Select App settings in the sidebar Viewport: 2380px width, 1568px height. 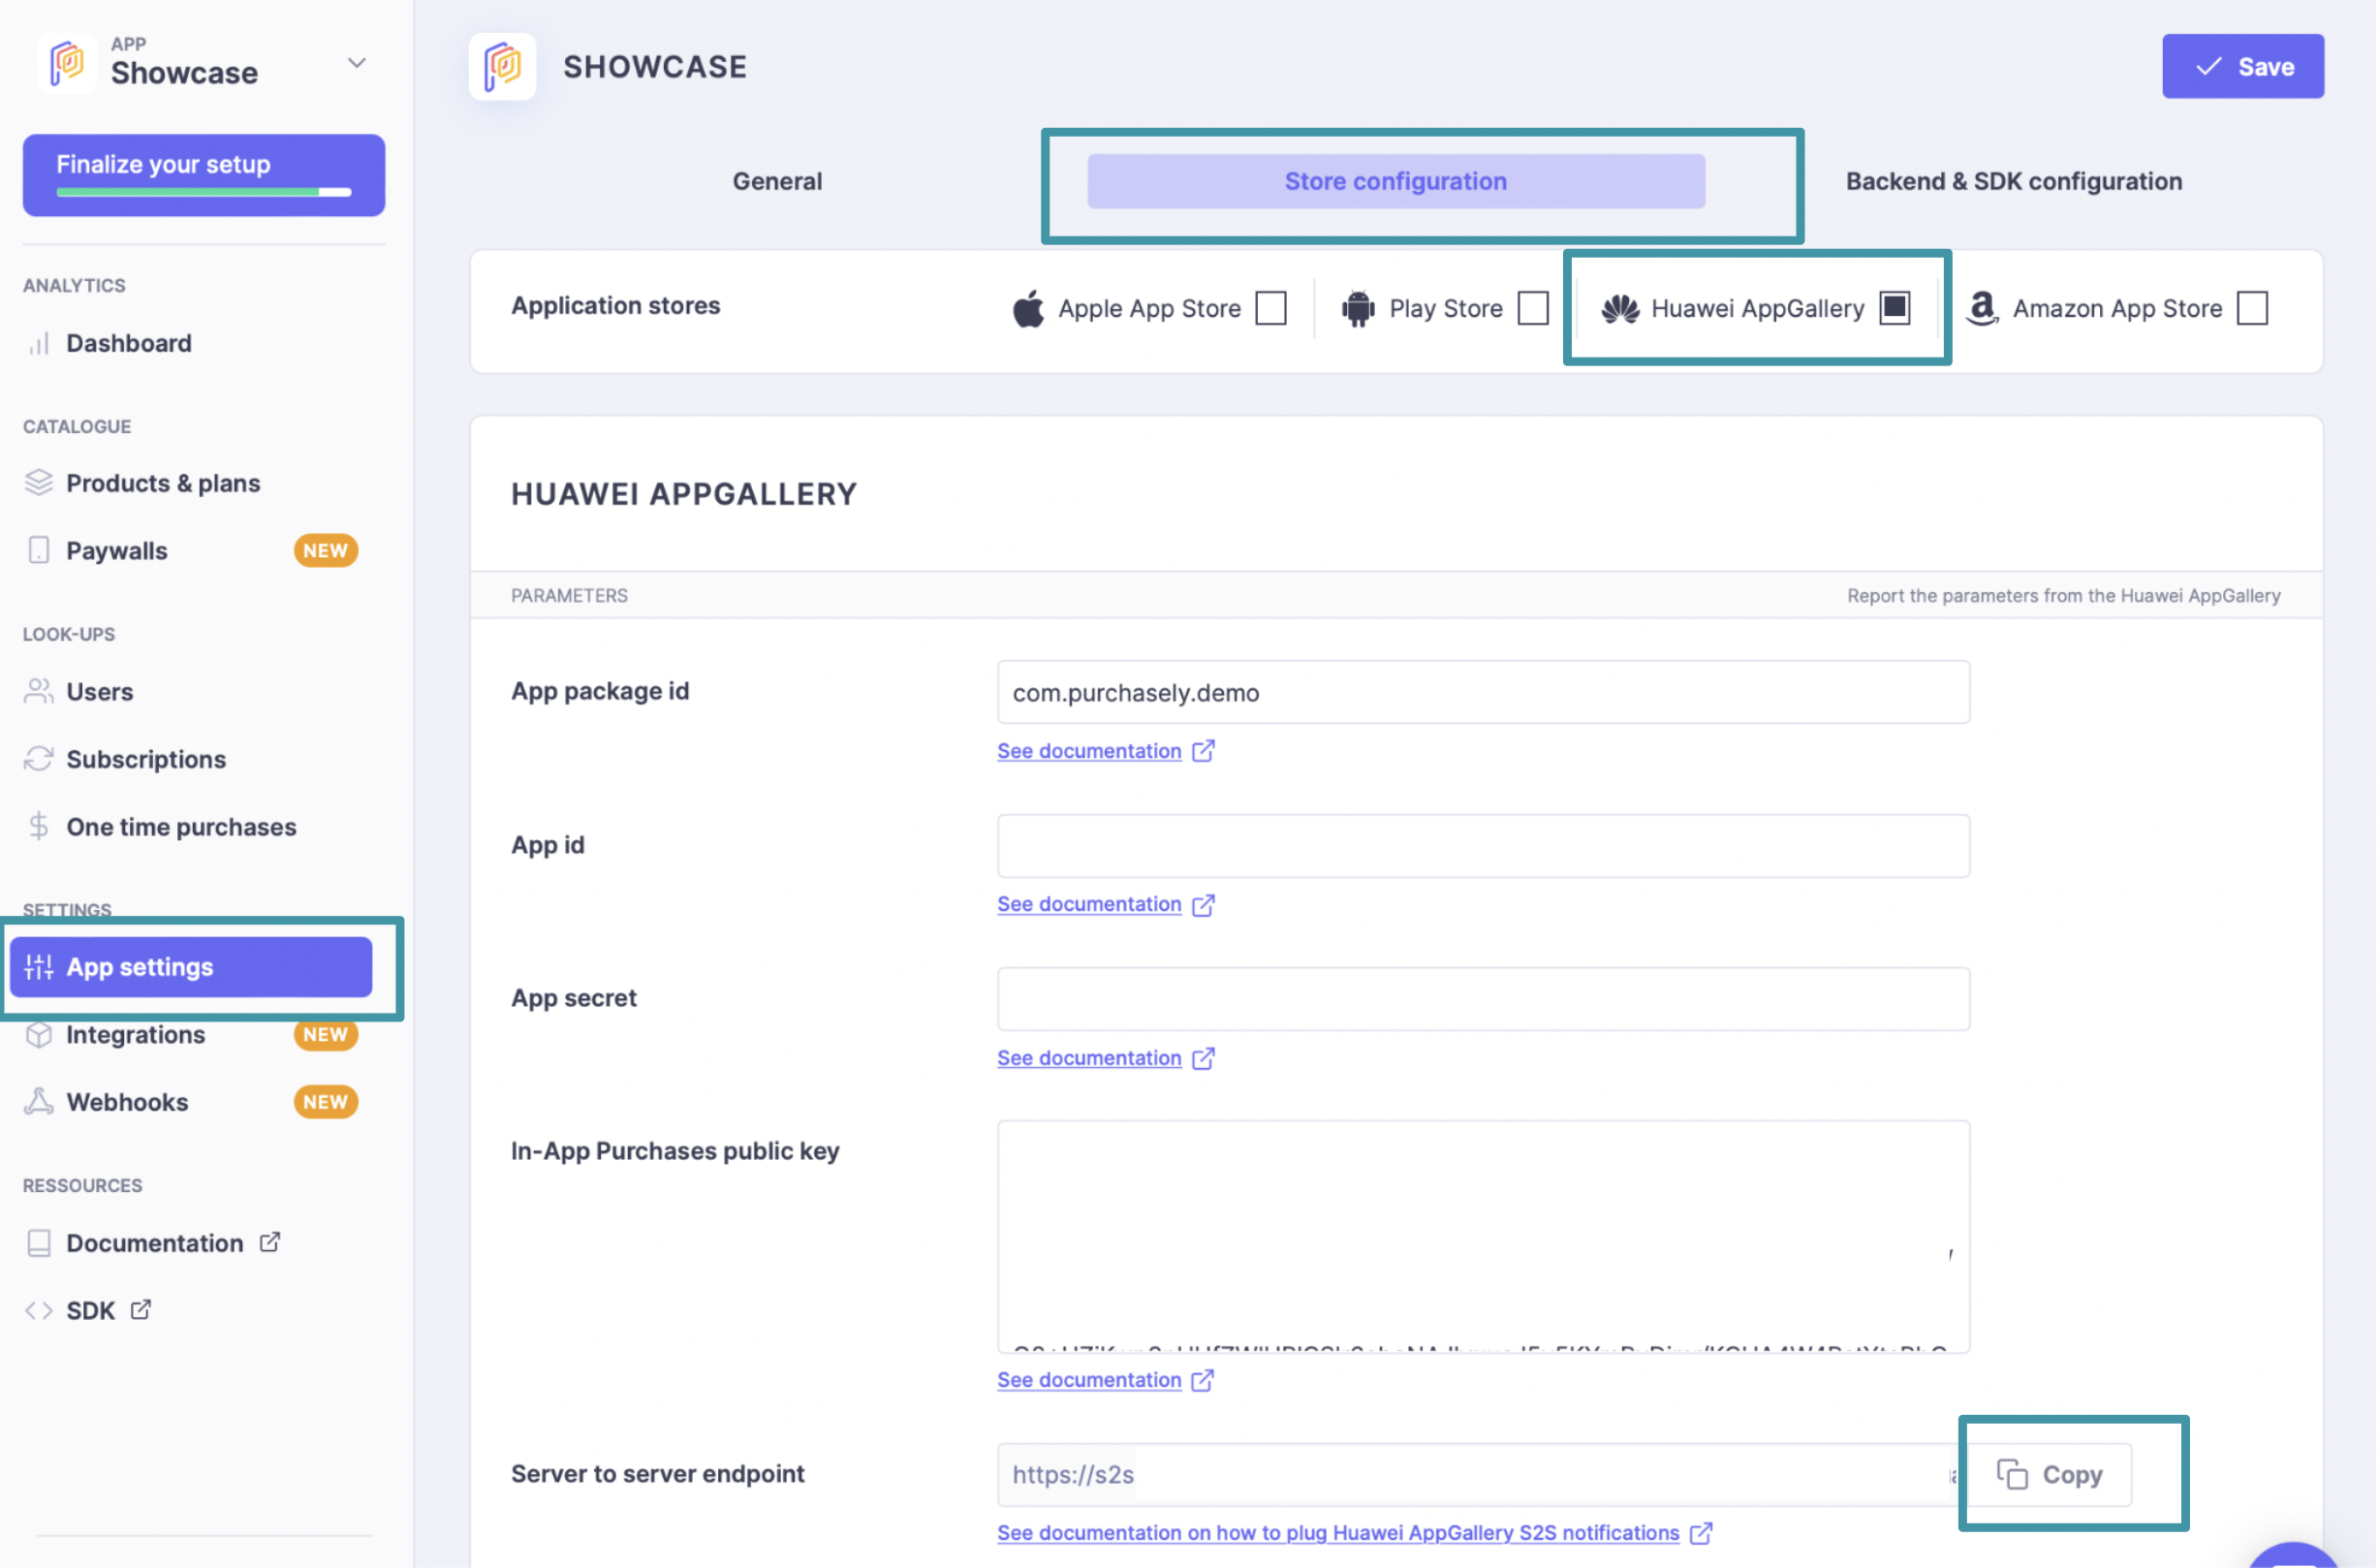click(x=191, y=968)
